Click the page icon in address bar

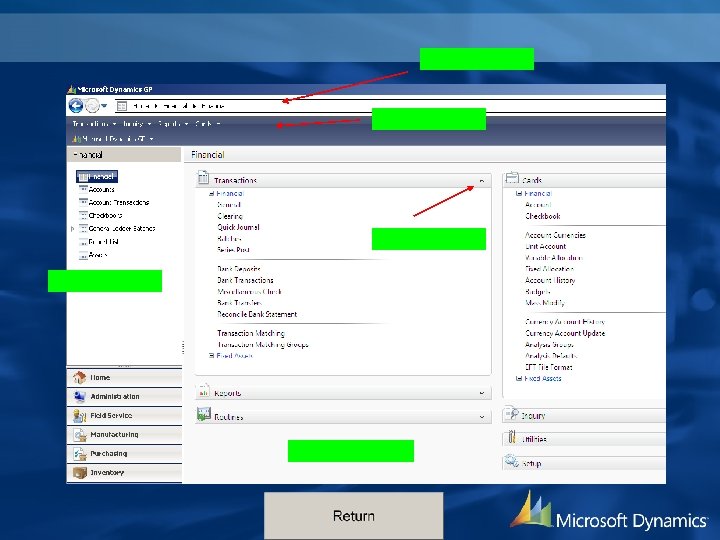coord(122,106)
